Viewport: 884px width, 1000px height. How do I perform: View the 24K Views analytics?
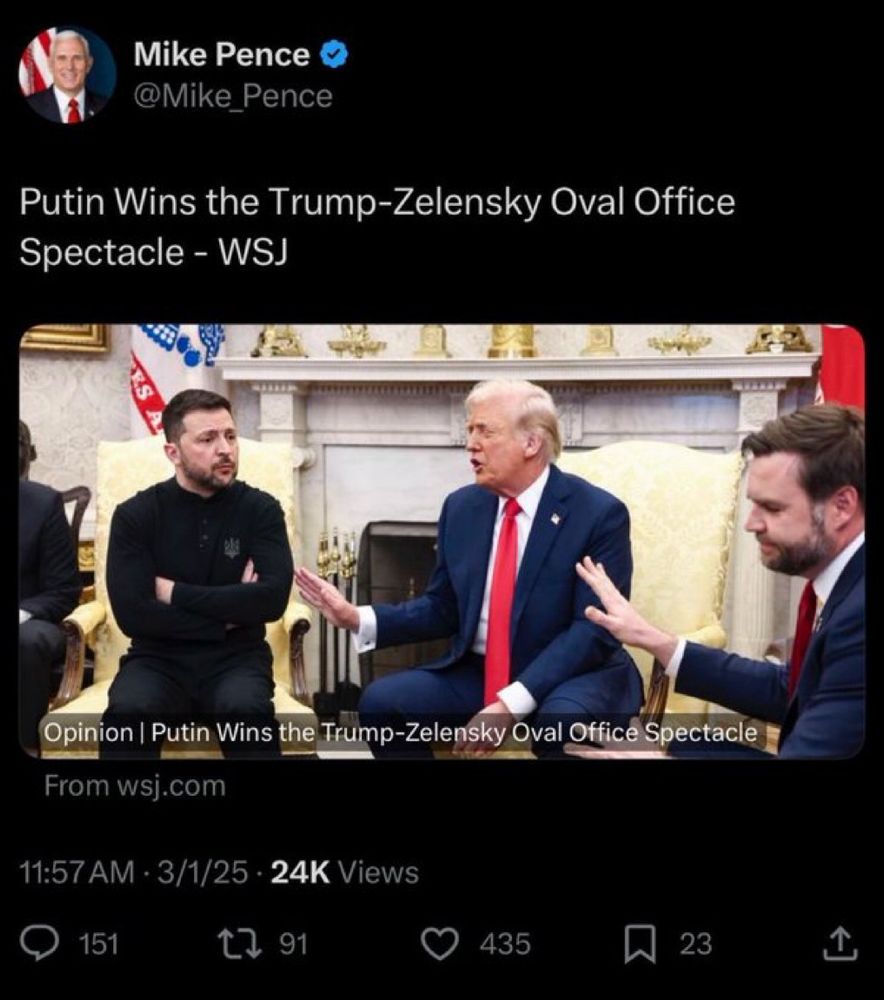coord(344,872)
